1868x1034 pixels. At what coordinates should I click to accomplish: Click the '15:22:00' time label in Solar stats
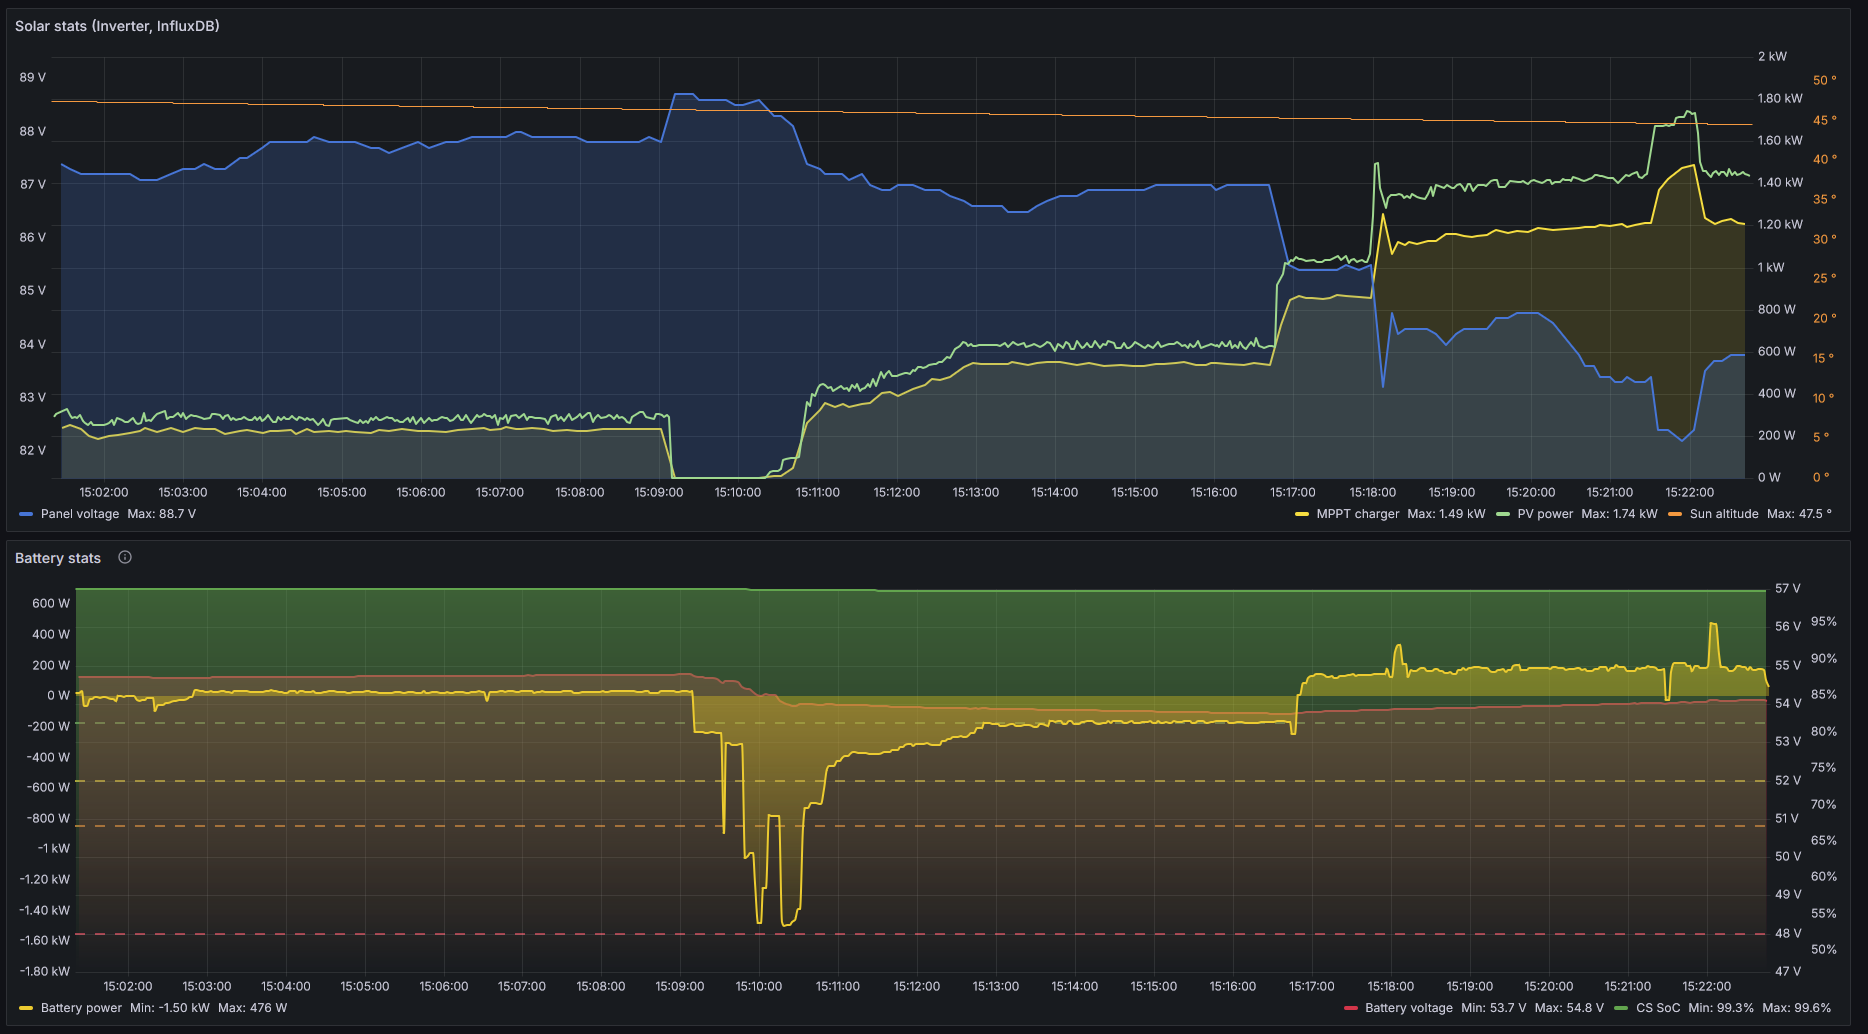tap(1690, 492)
